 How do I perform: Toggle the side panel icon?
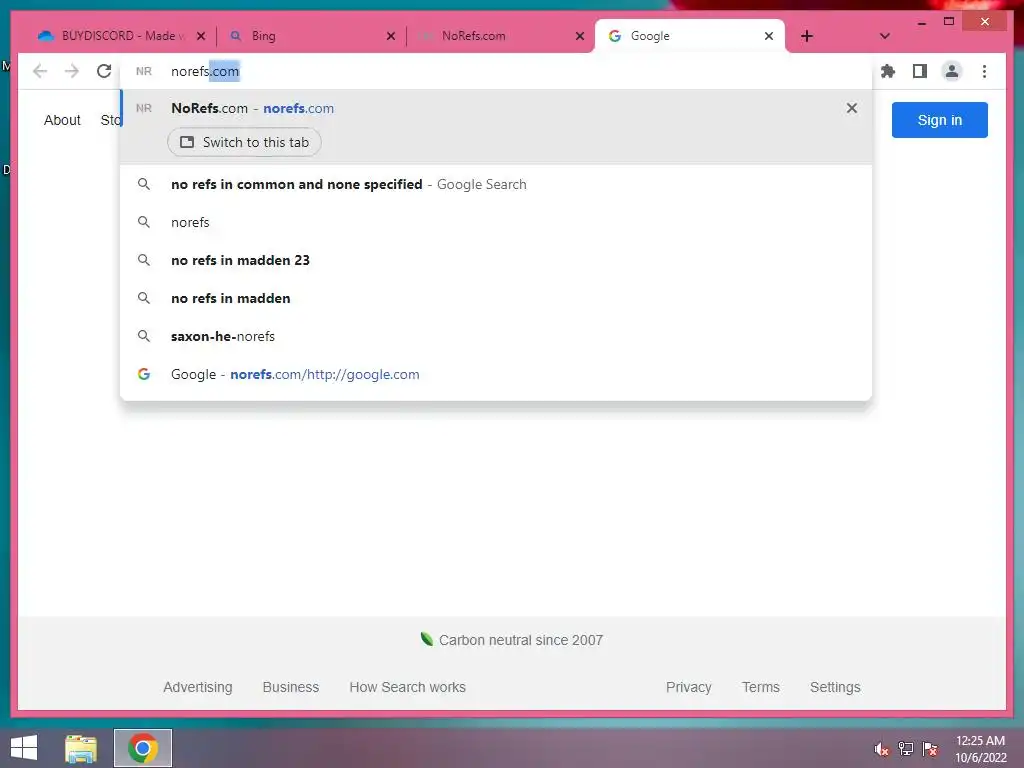[920, 71]
